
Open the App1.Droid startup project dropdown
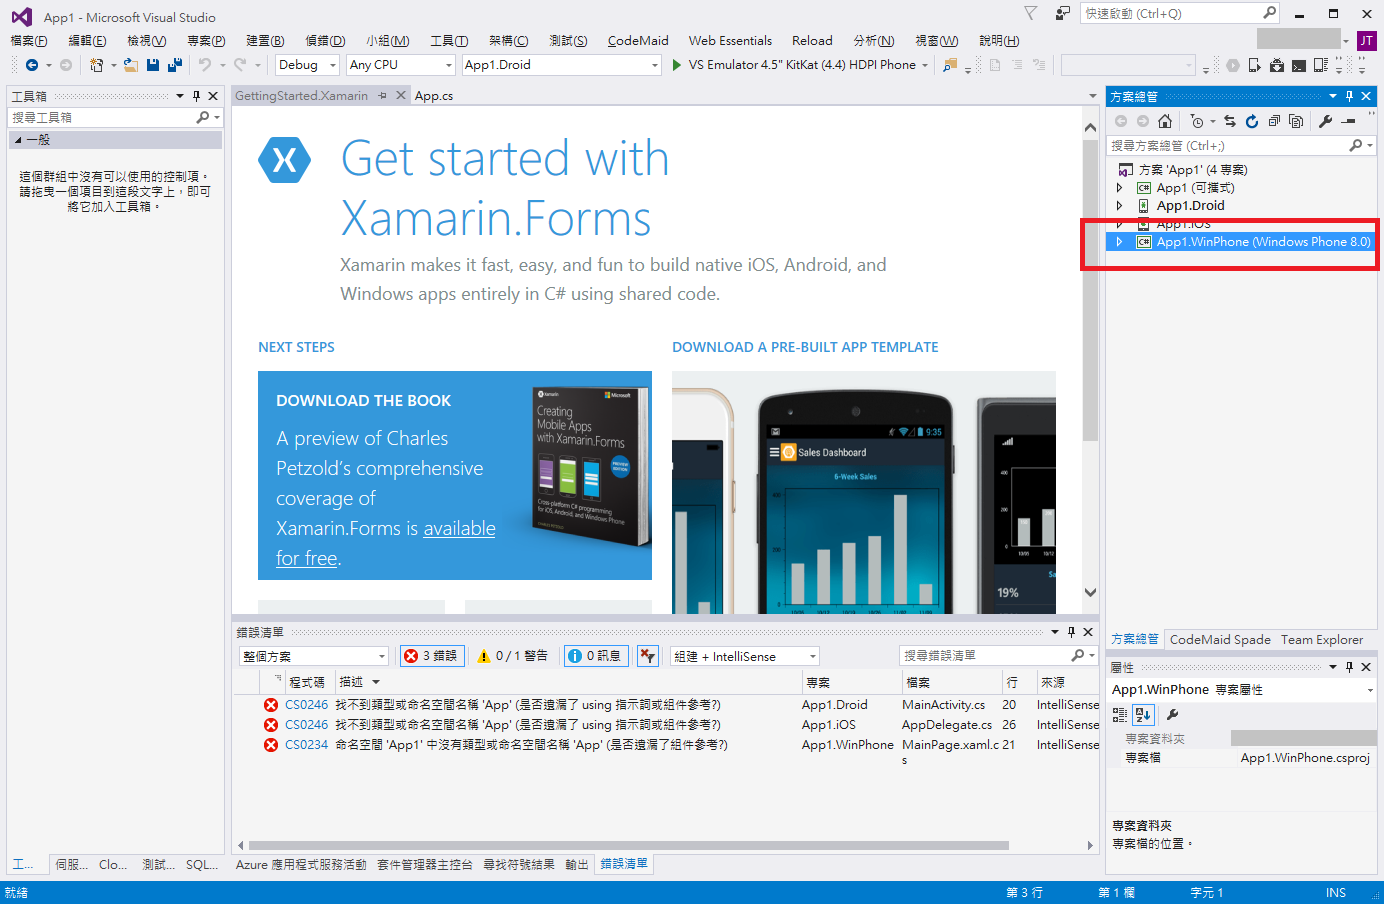coord(561,65)
